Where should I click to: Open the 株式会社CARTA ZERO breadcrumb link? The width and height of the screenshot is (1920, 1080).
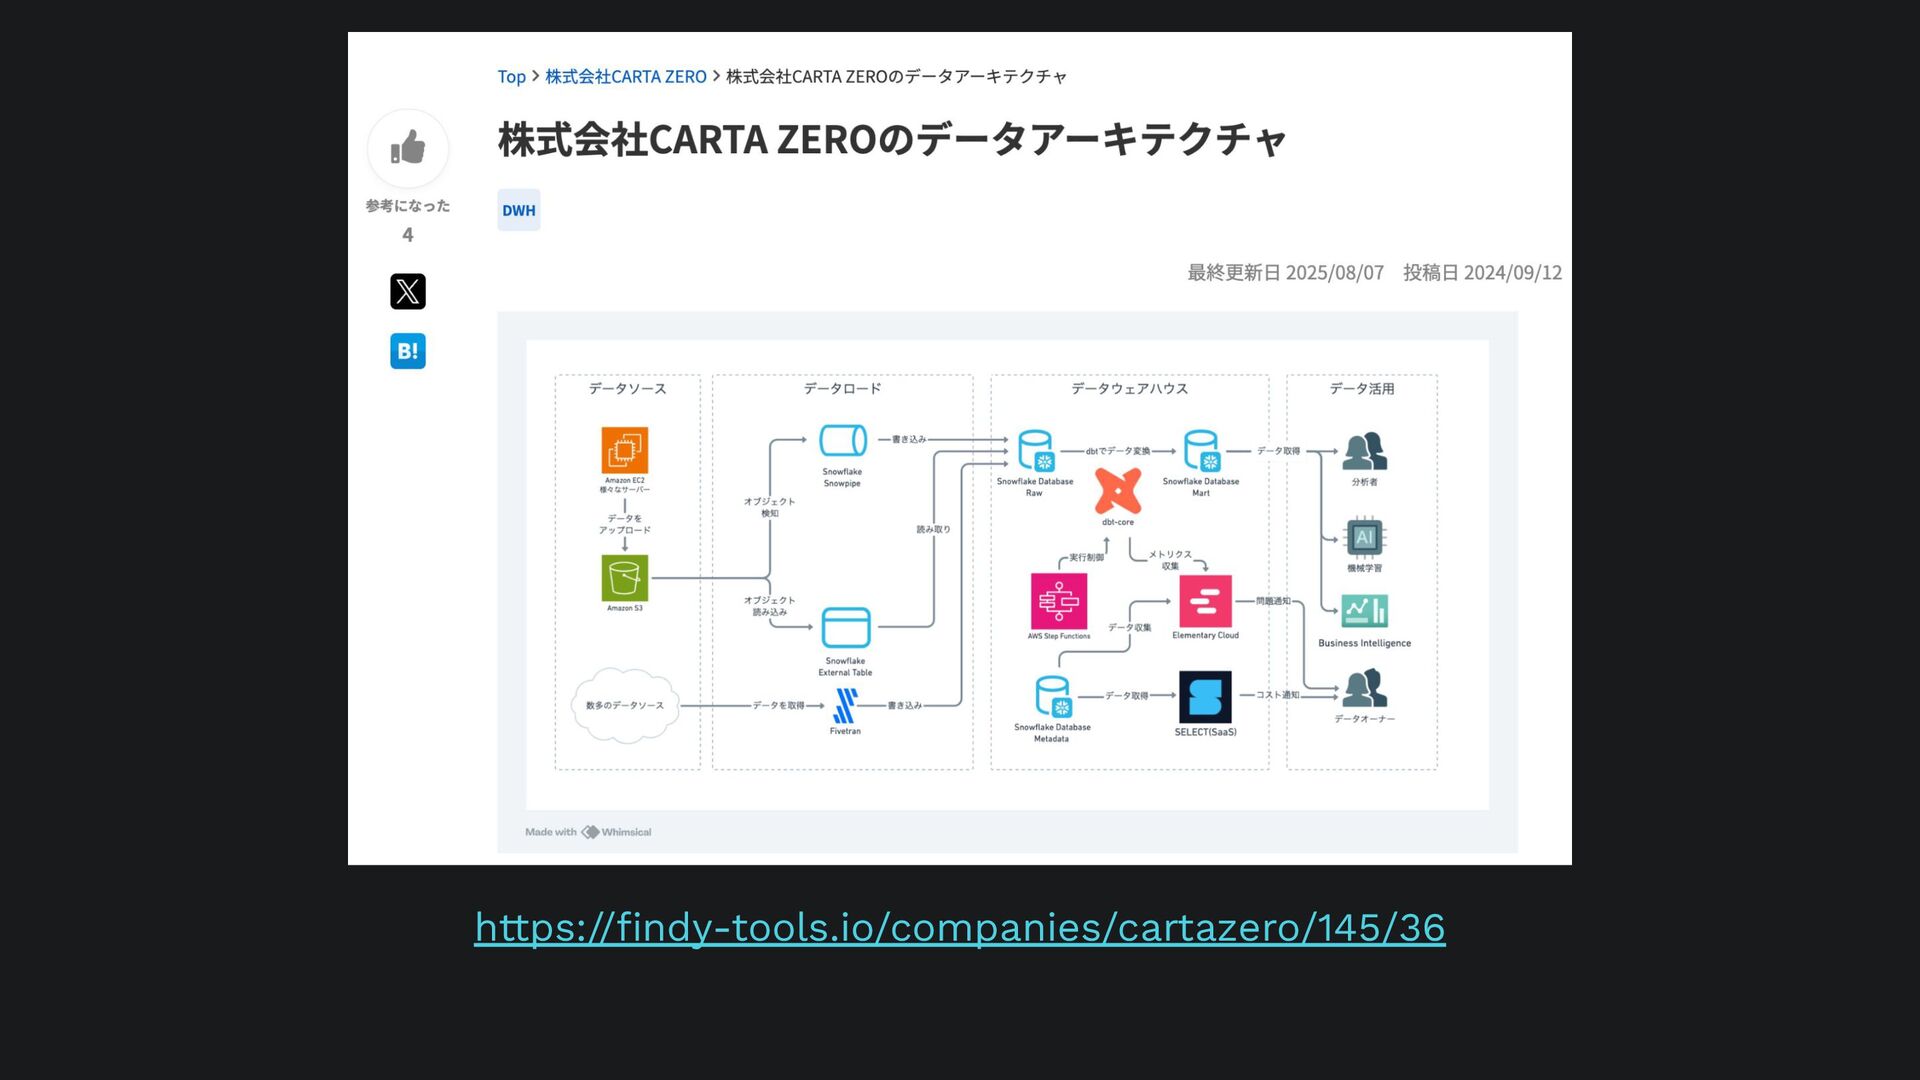[625, 77]
